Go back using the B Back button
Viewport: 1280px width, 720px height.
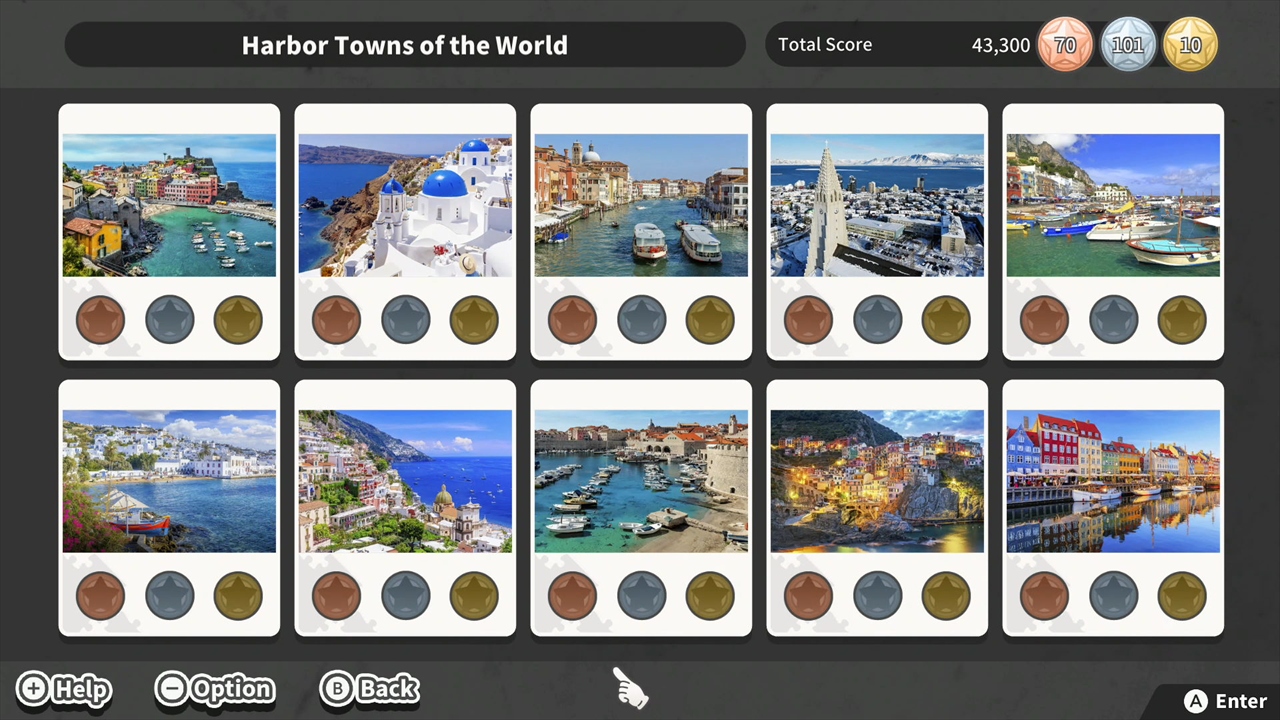[370, 689]
